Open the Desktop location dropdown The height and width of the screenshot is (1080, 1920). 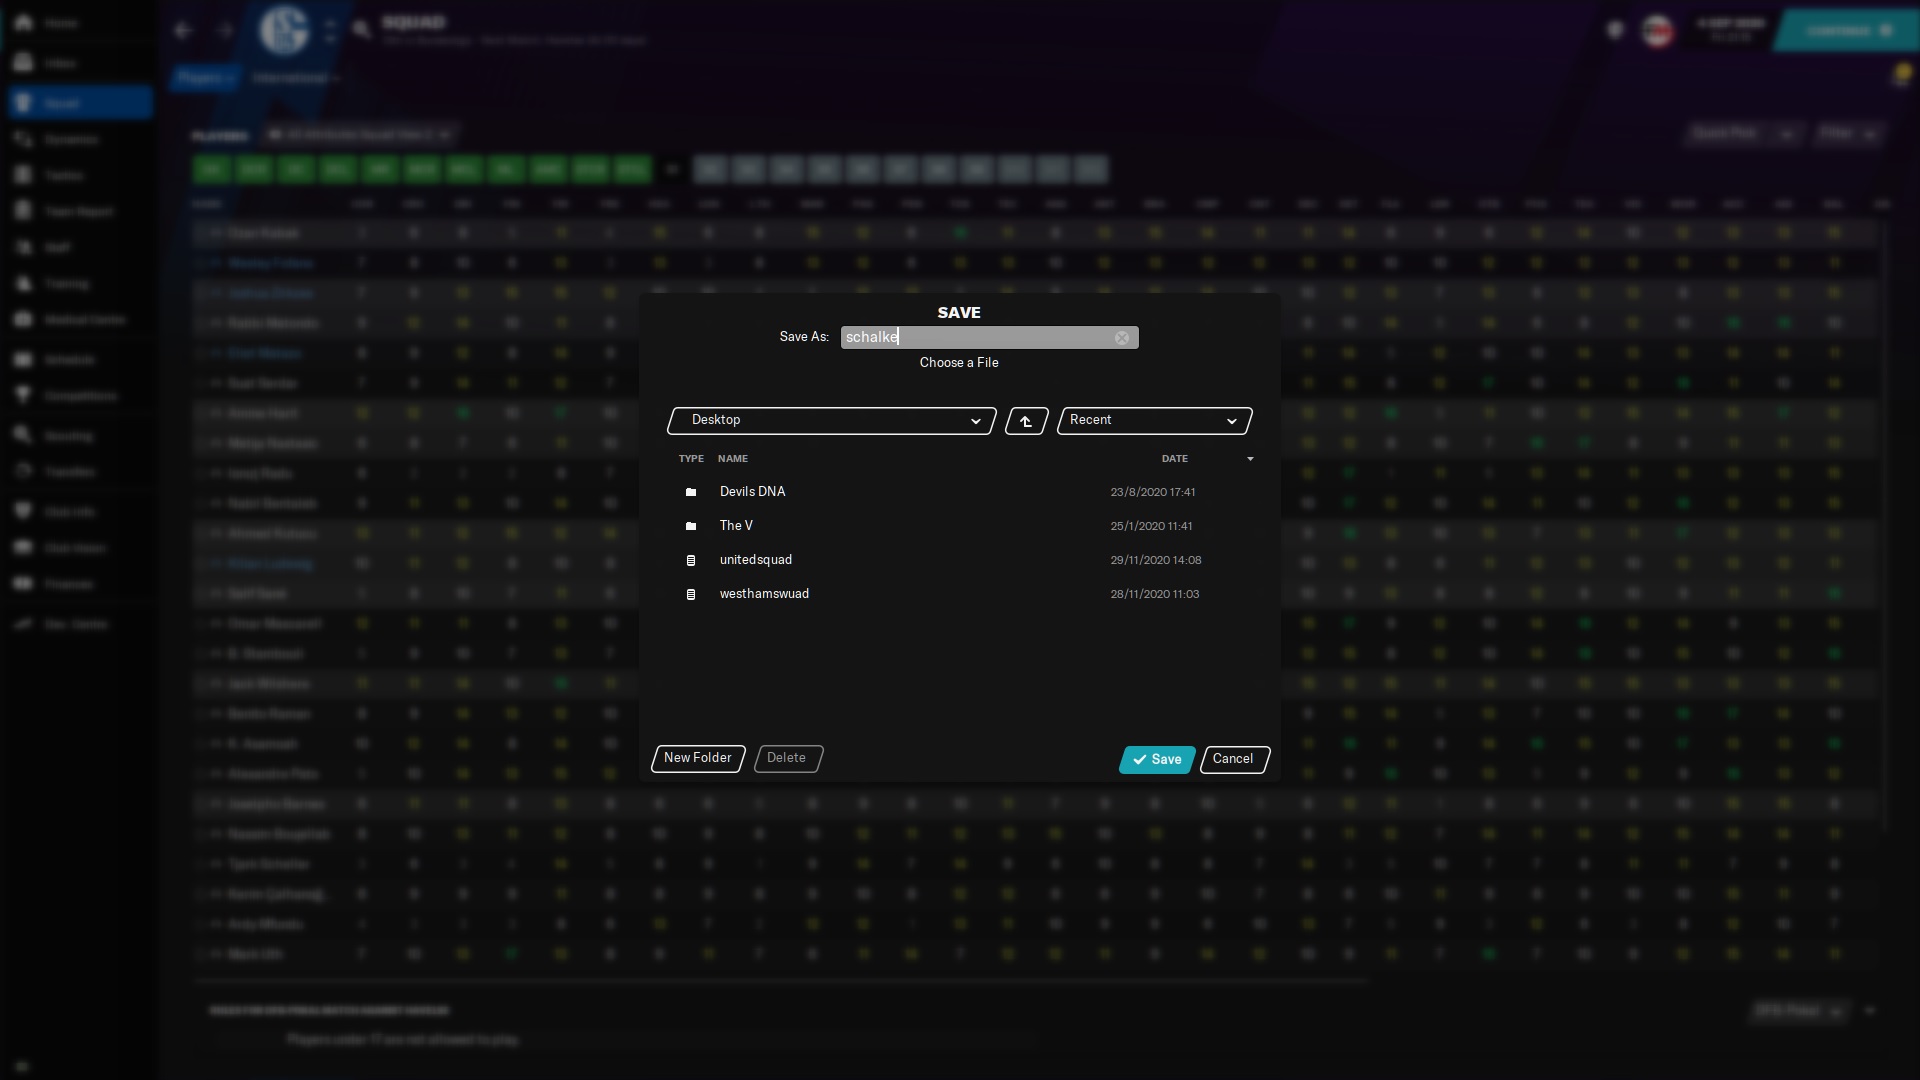point(832,421)
